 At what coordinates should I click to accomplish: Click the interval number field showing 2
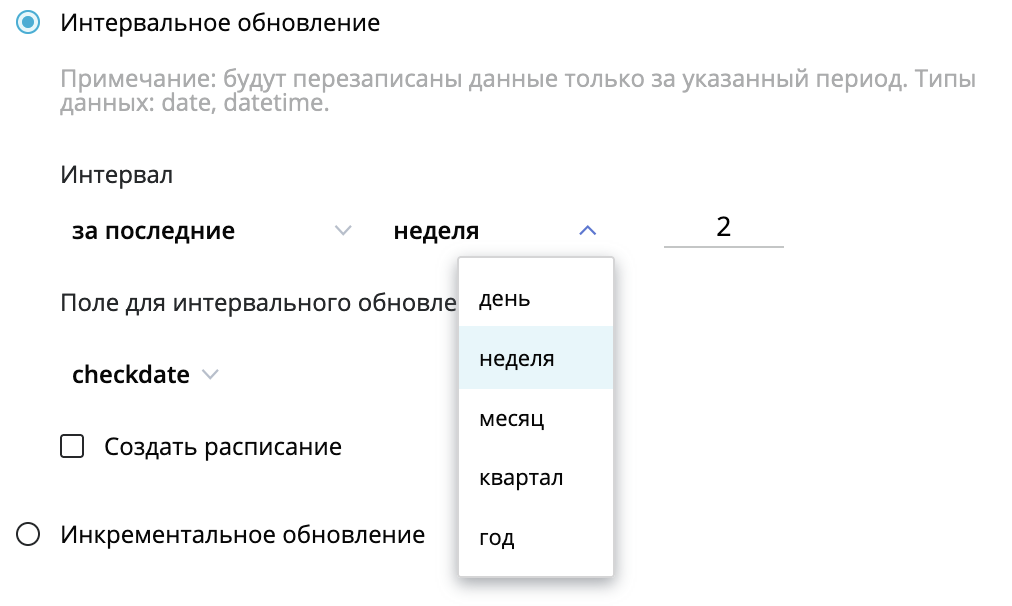click(x=724, y=228)
